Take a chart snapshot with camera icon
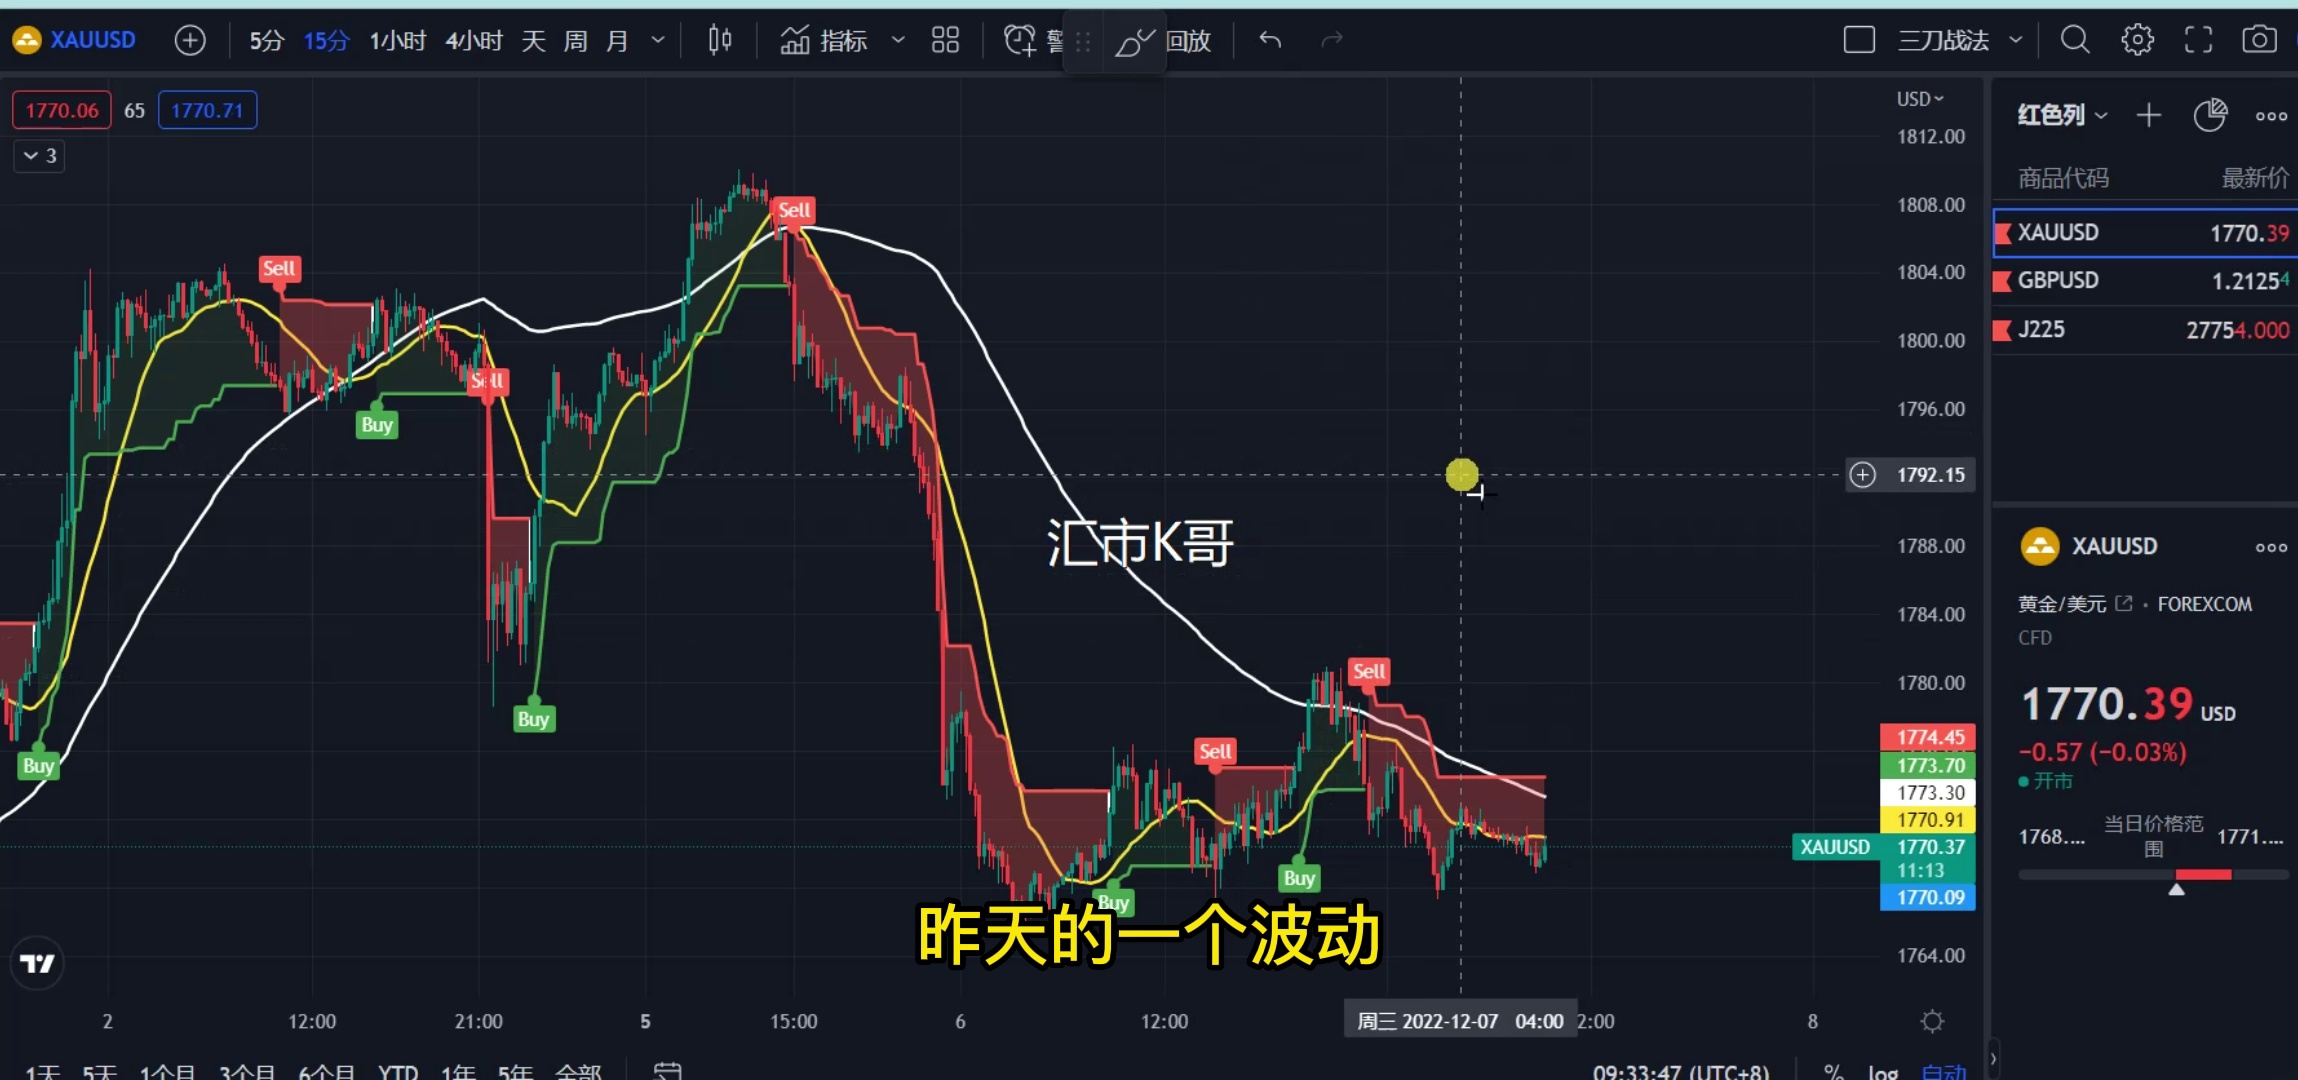 click(x=2259, y=40)
